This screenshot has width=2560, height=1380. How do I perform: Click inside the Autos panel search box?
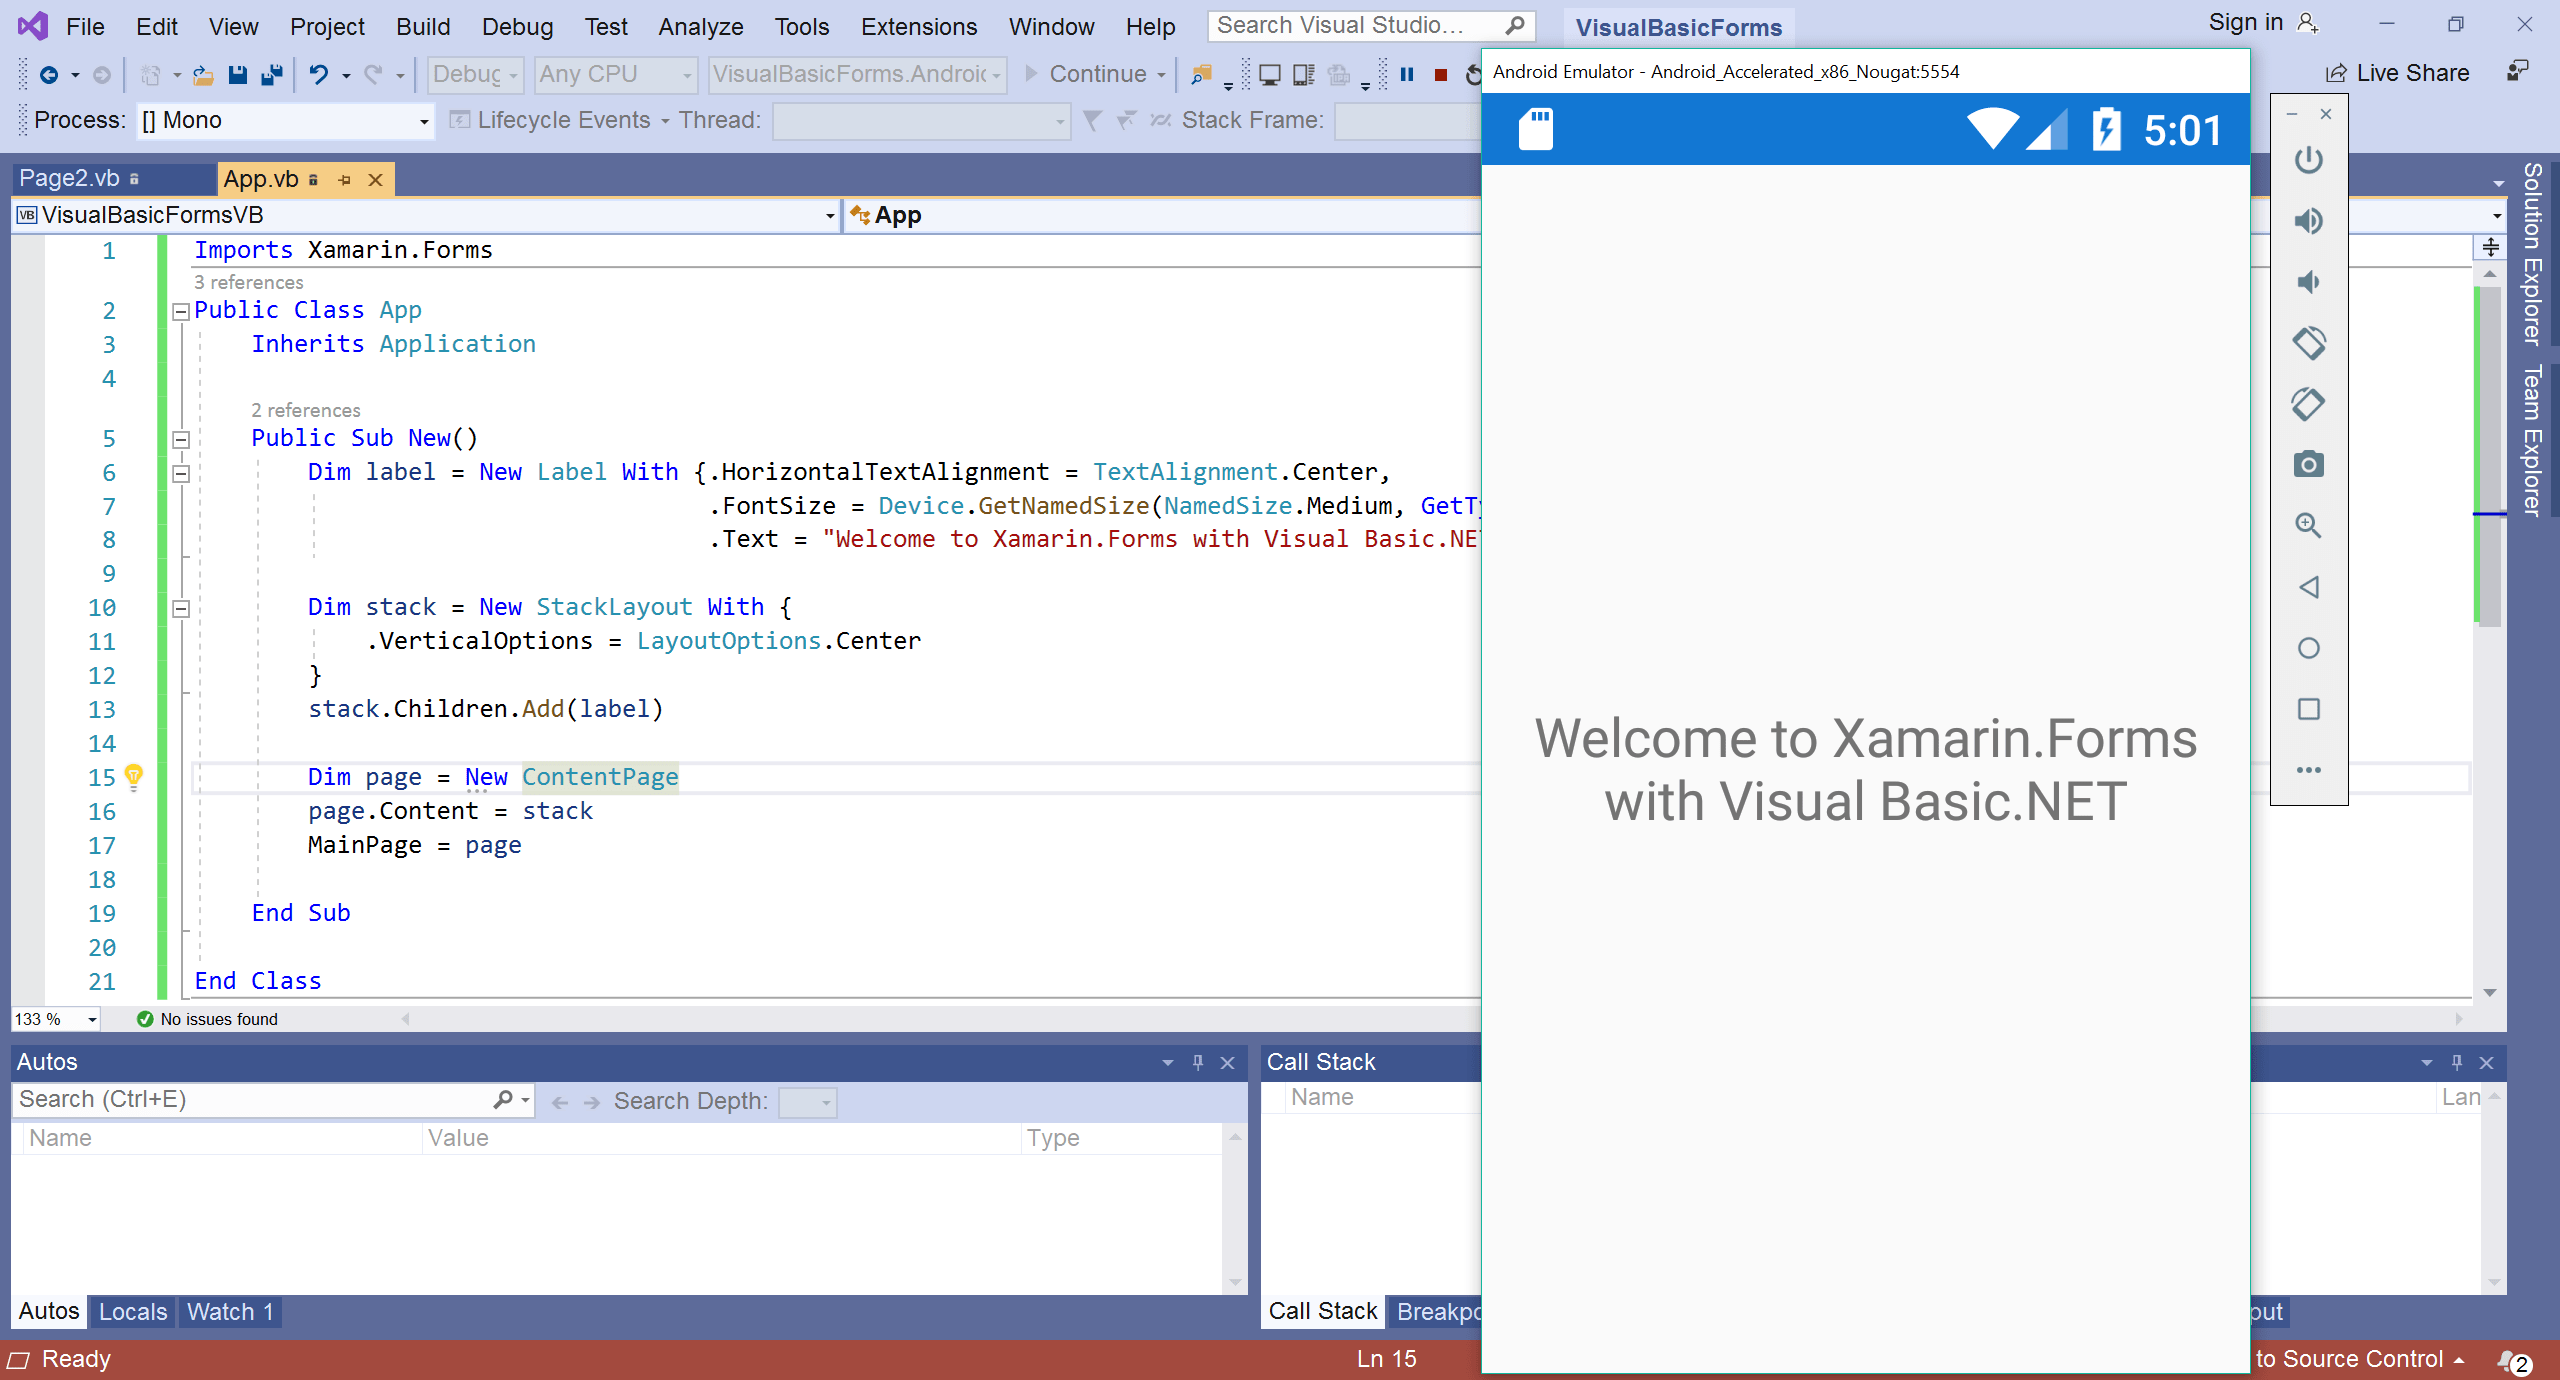click(250, 1099)
